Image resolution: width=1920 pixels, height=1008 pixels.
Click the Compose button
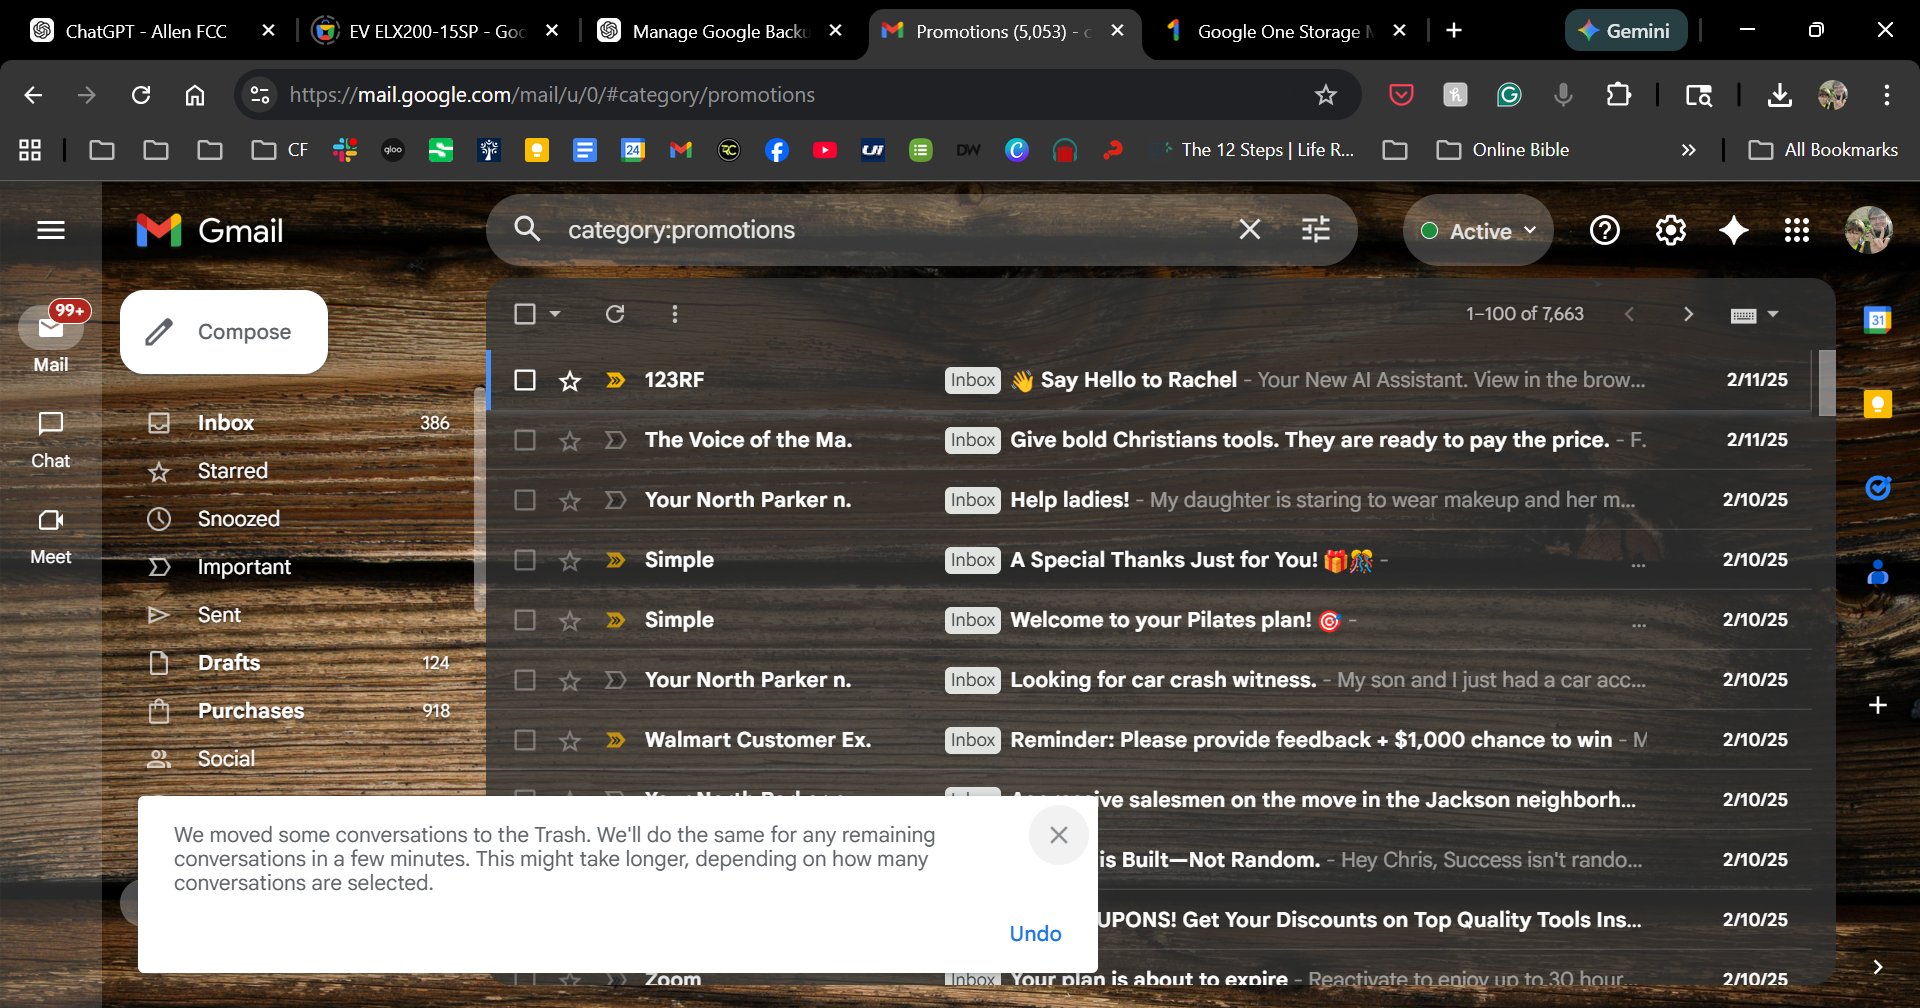(x=224, y=332)
